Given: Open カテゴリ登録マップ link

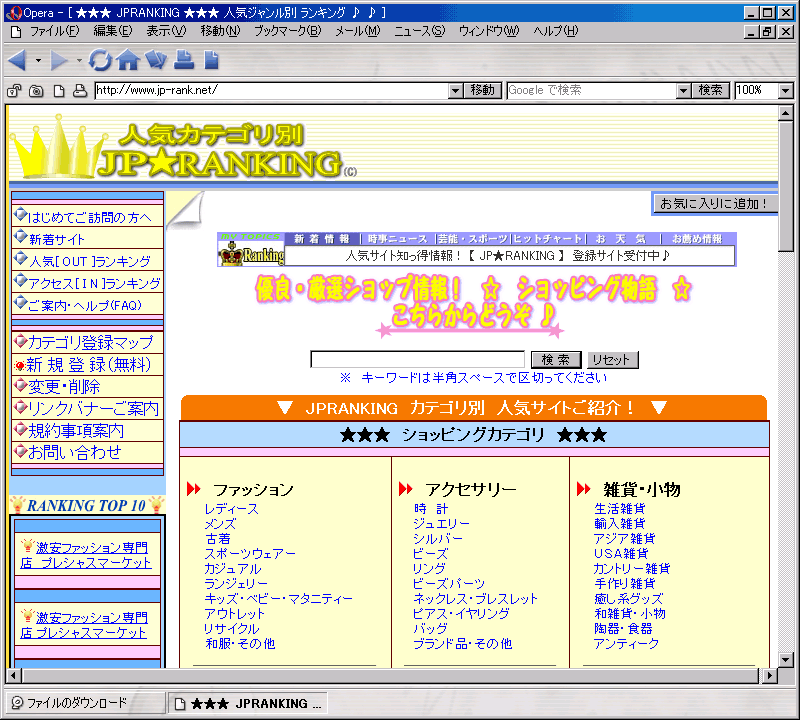Looking at the screenshot, I should click(x=90, y=342).
